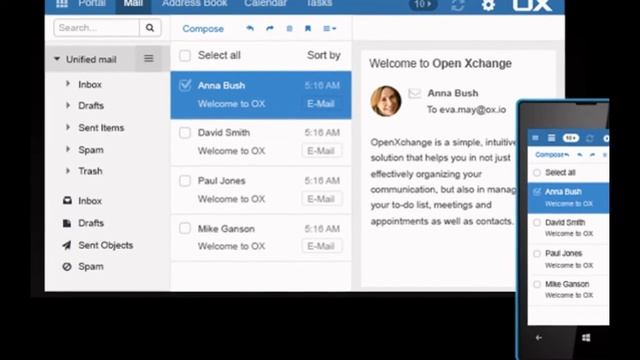Image resolution: width=640 pixels, height=360 pixels.
Task: Tap the phone's list view icon
Action: pyautogui.click(x=551, y=138)
